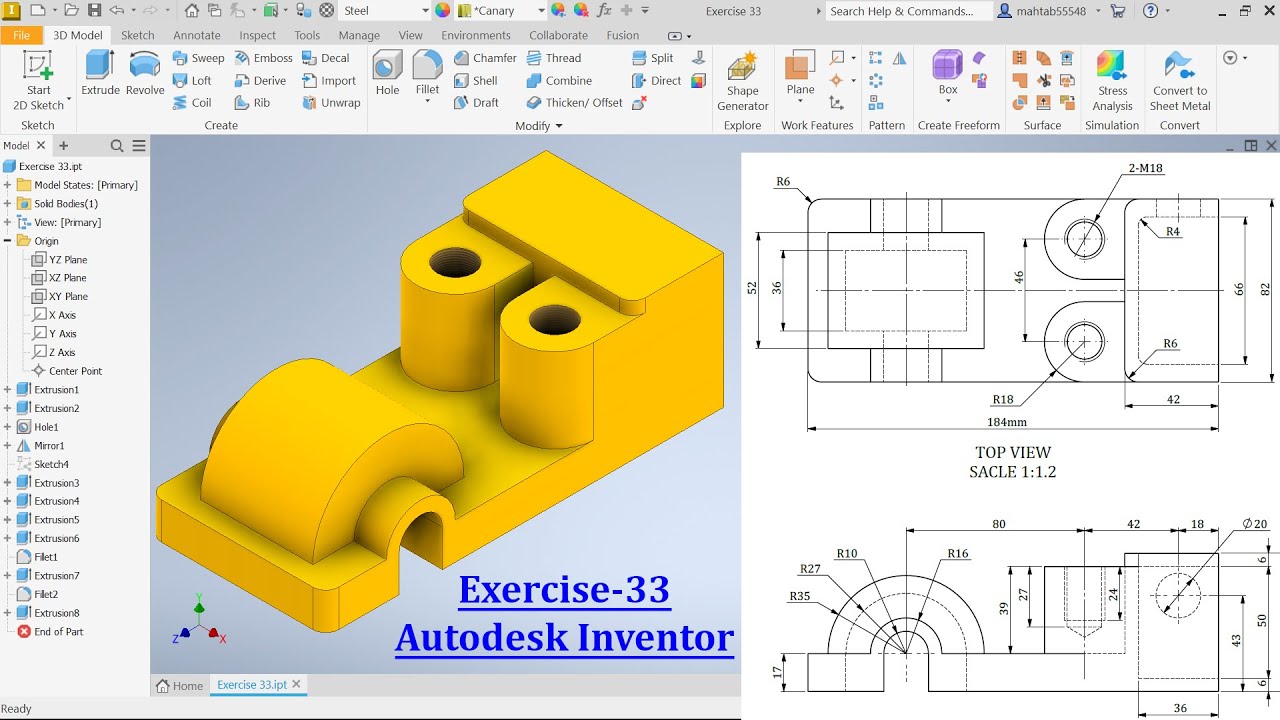Open the model browser options menu
The image size is (1280, 720).
point(139,146)
